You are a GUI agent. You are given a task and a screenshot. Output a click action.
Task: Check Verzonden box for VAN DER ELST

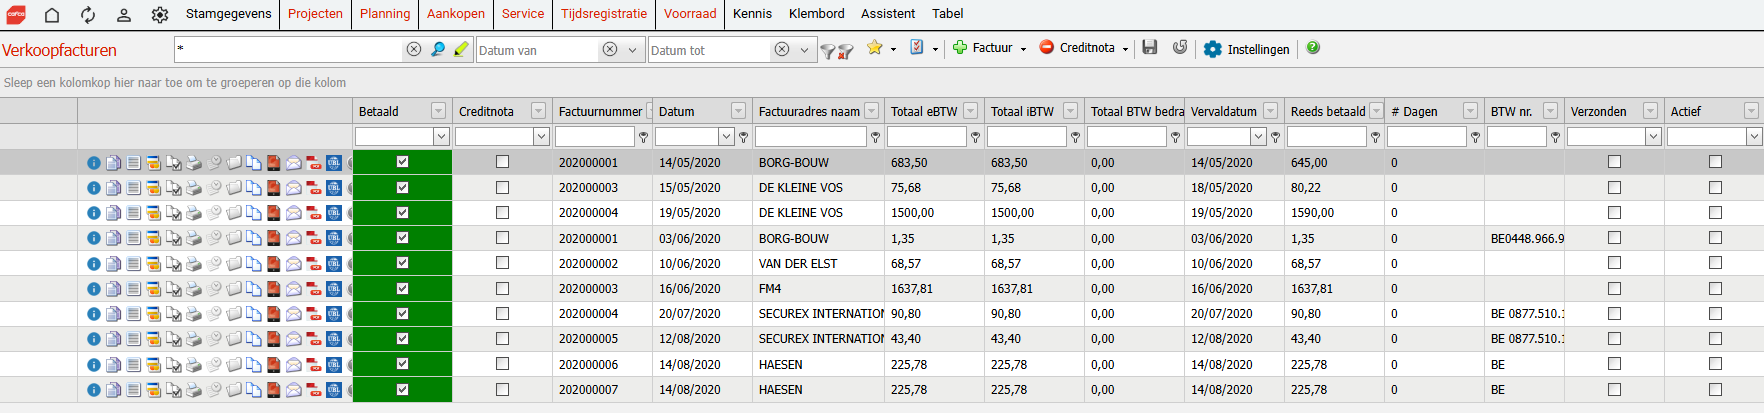(x=1614, y=263)
